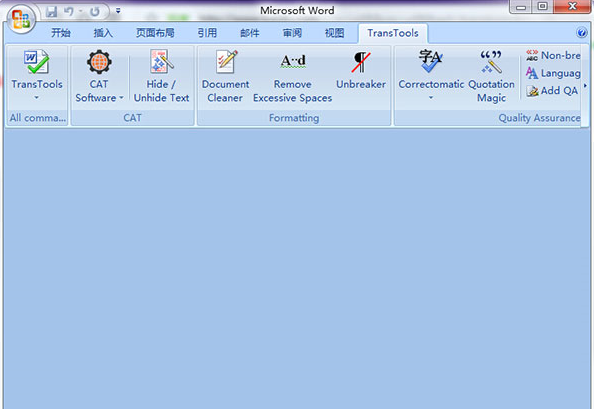The image size is (594, 409).
Task: Minimize the Microsoft Word window
Action: (x=522, y=7)
